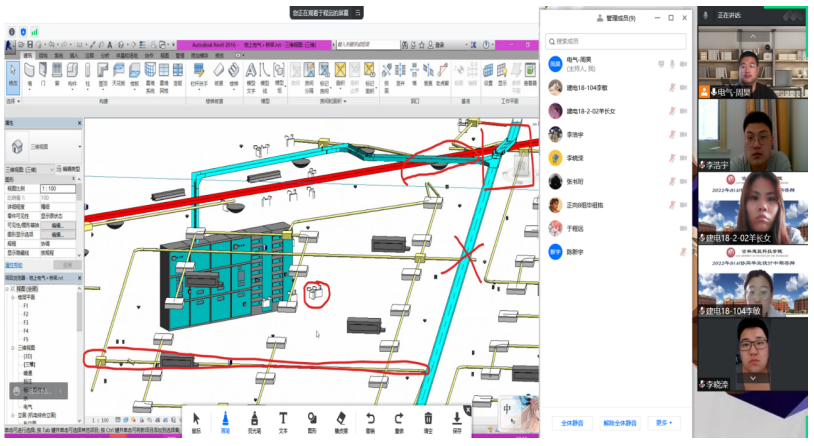814x446 pixels.
Task: Pick the 橡皮擦 eraser tool
Action: [x=341, y=421]
